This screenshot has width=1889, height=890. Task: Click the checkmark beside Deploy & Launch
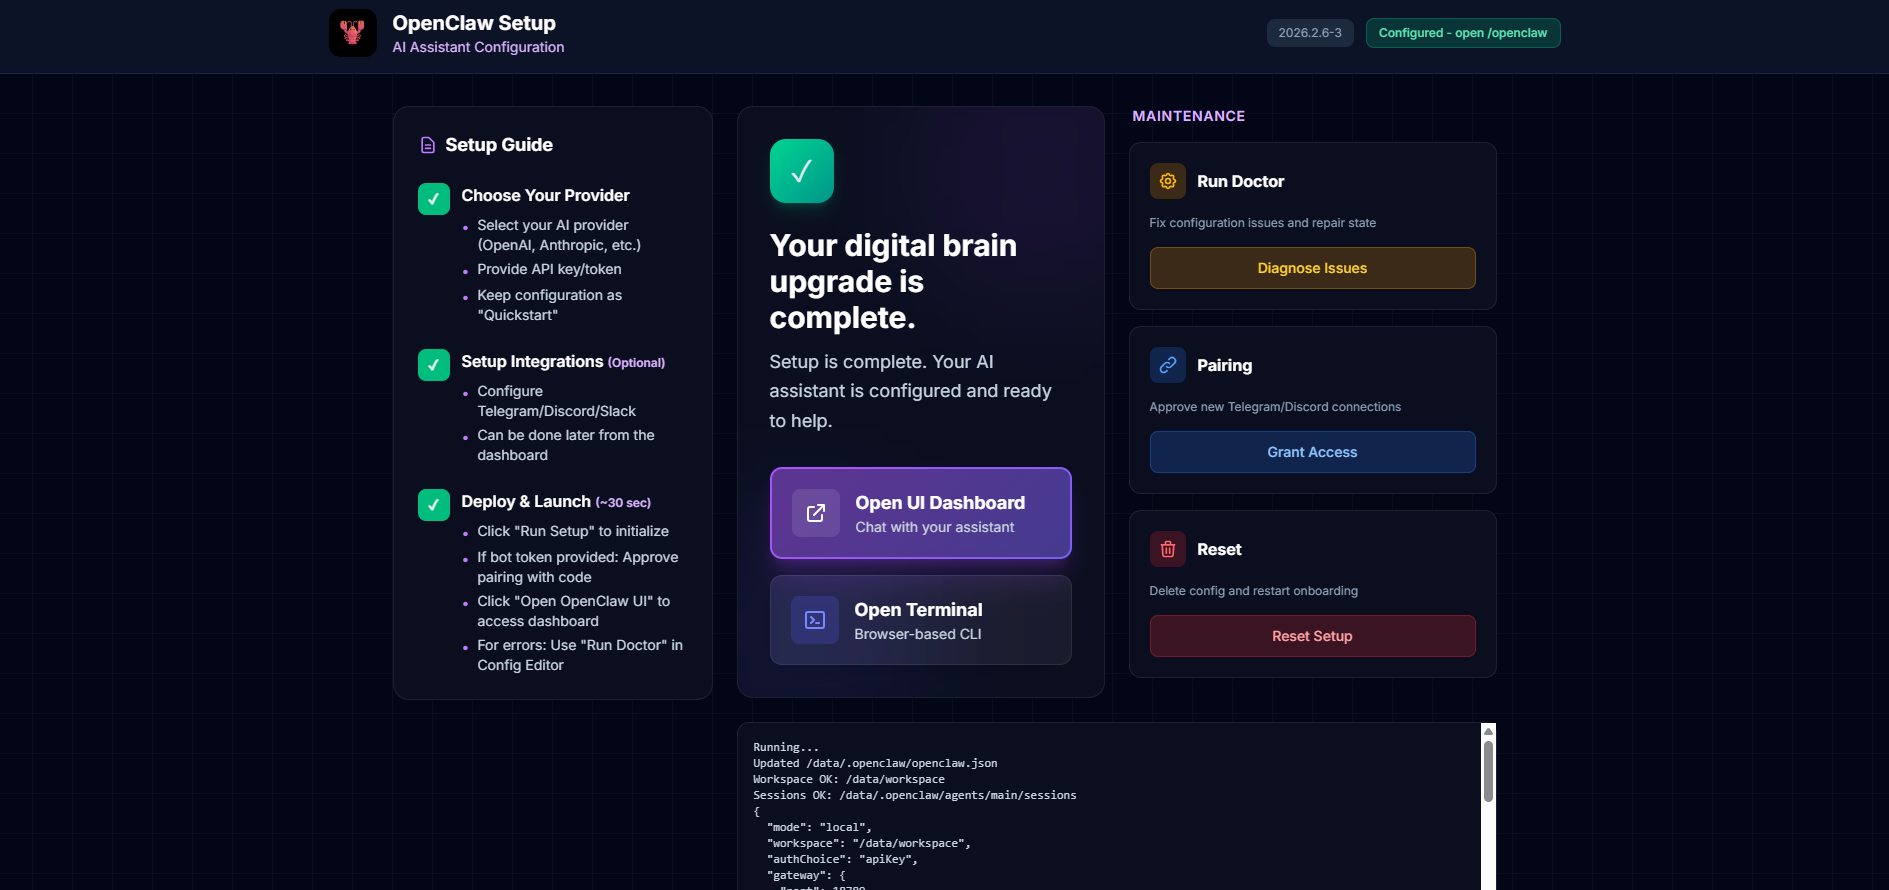pos(434,505)
